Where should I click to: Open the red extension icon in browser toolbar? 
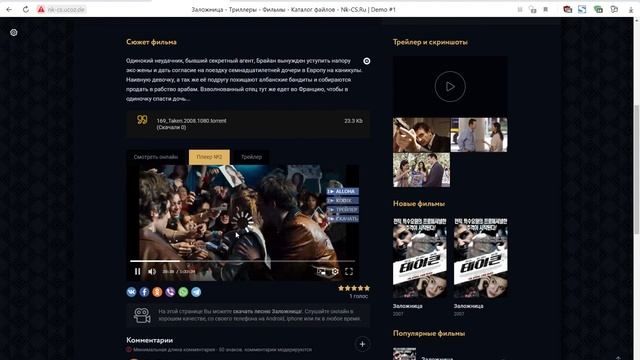(567, 9)
